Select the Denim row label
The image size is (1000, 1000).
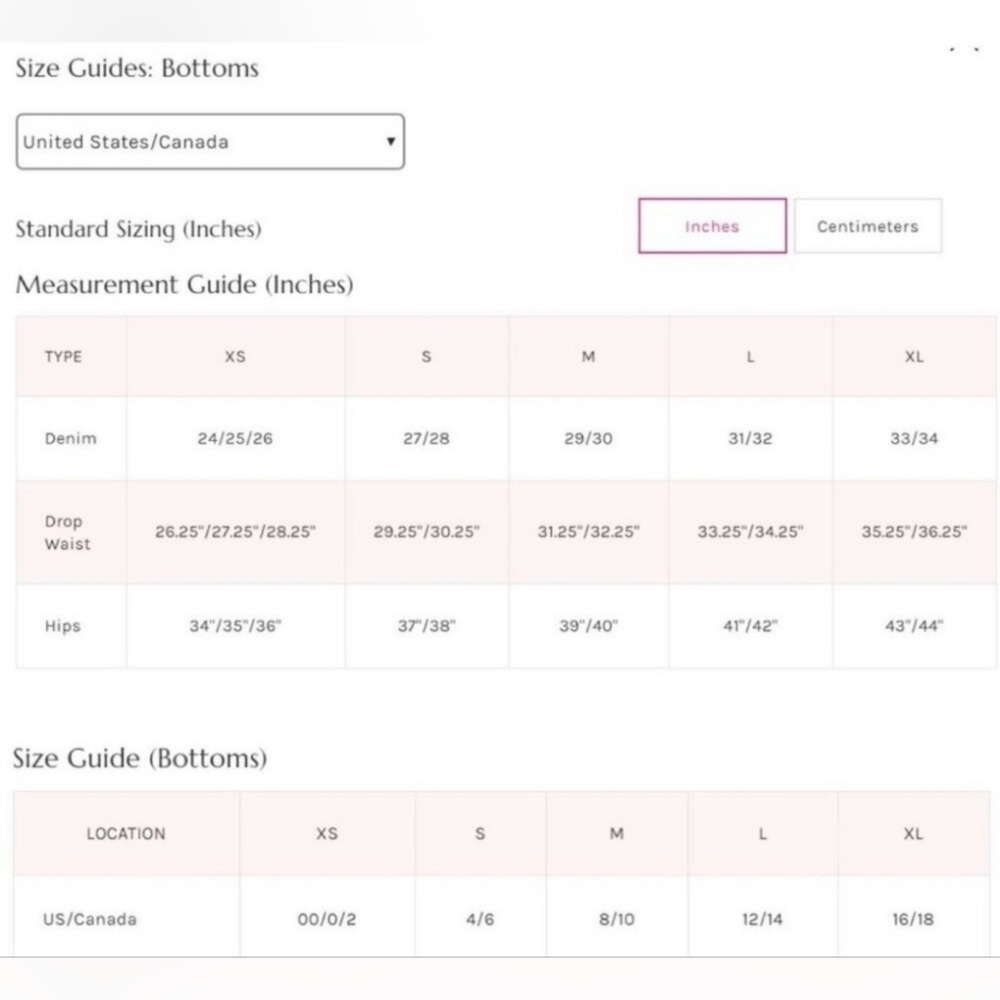[71, 438]
